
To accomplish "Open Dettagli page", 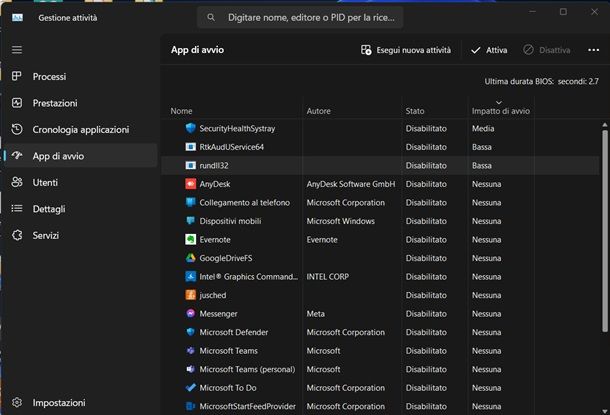I will [x=81, y=208].
